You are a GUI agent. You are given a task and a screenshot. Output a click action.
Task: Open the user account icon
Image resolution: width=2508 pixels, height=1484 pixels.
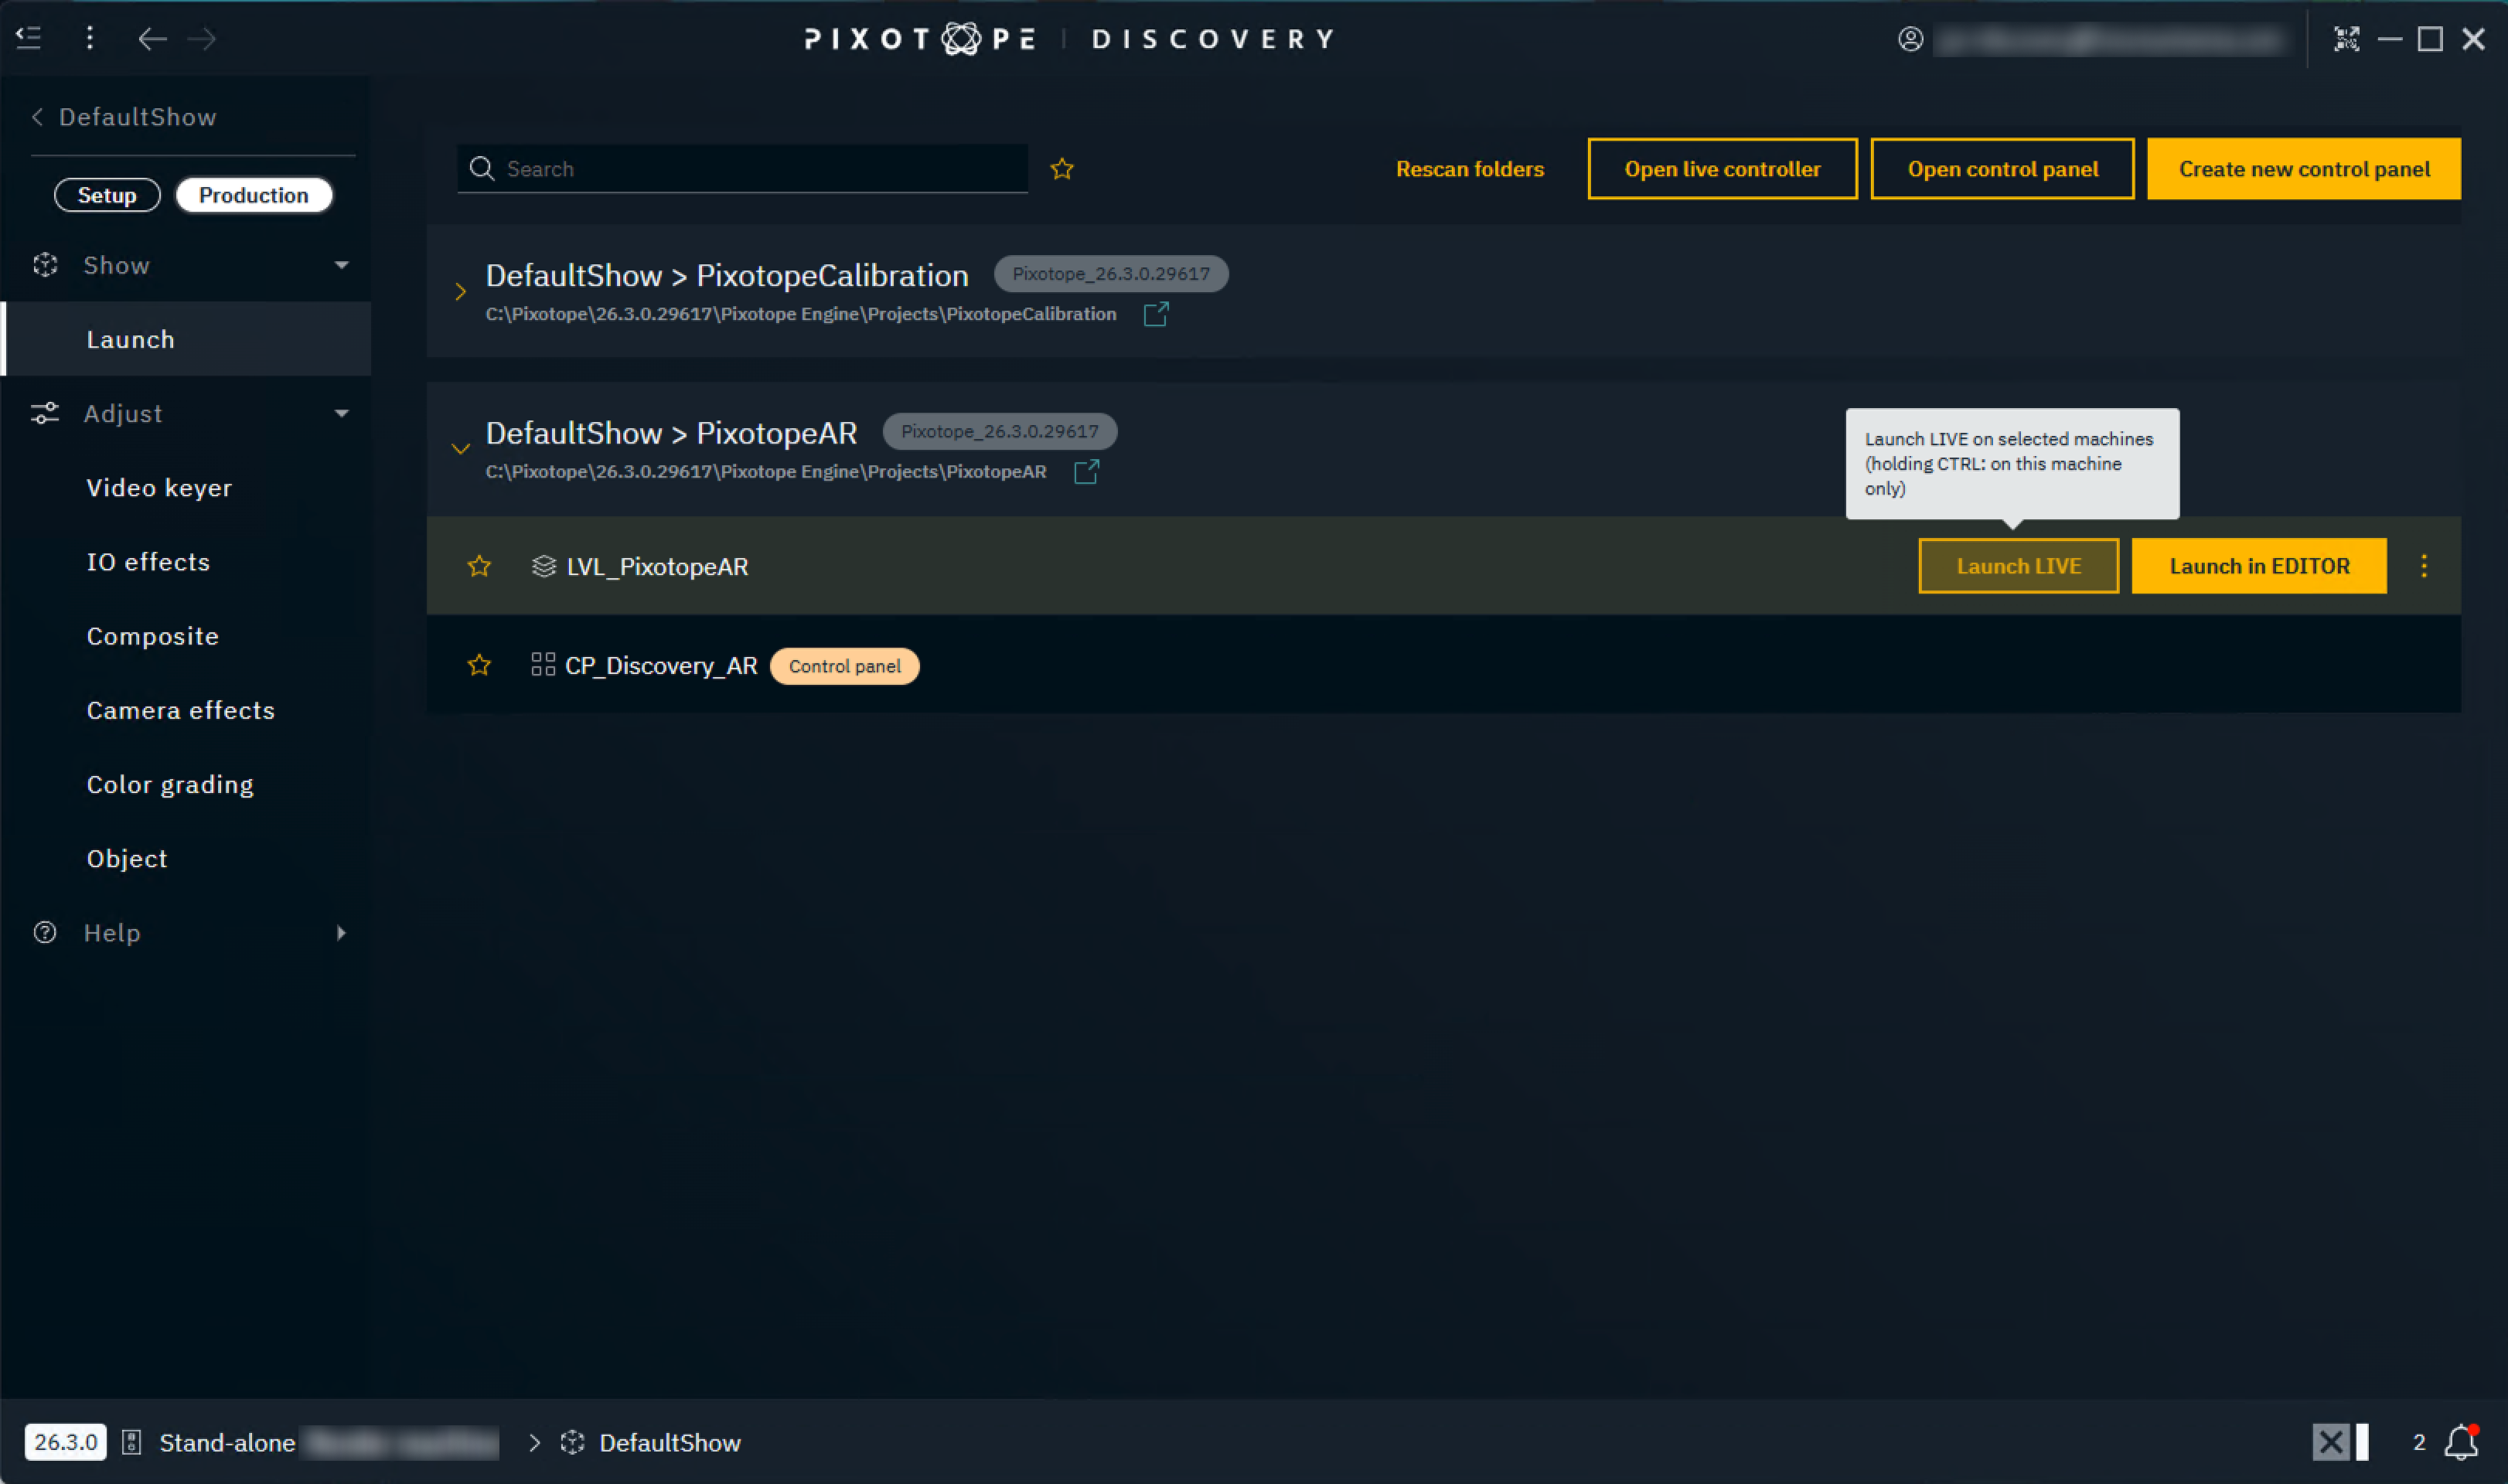[1910, 39]
